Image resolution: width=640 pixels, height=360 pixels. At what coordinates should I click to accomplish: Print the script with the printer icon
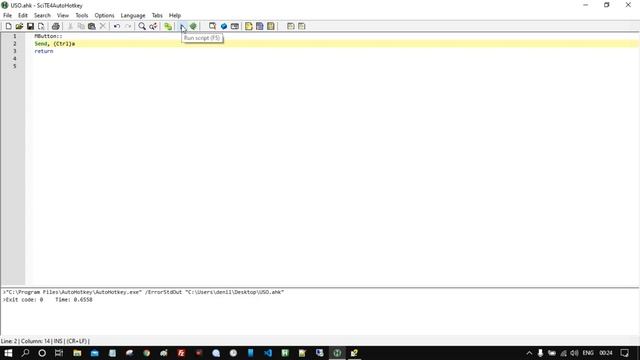(x=56, y=27)
